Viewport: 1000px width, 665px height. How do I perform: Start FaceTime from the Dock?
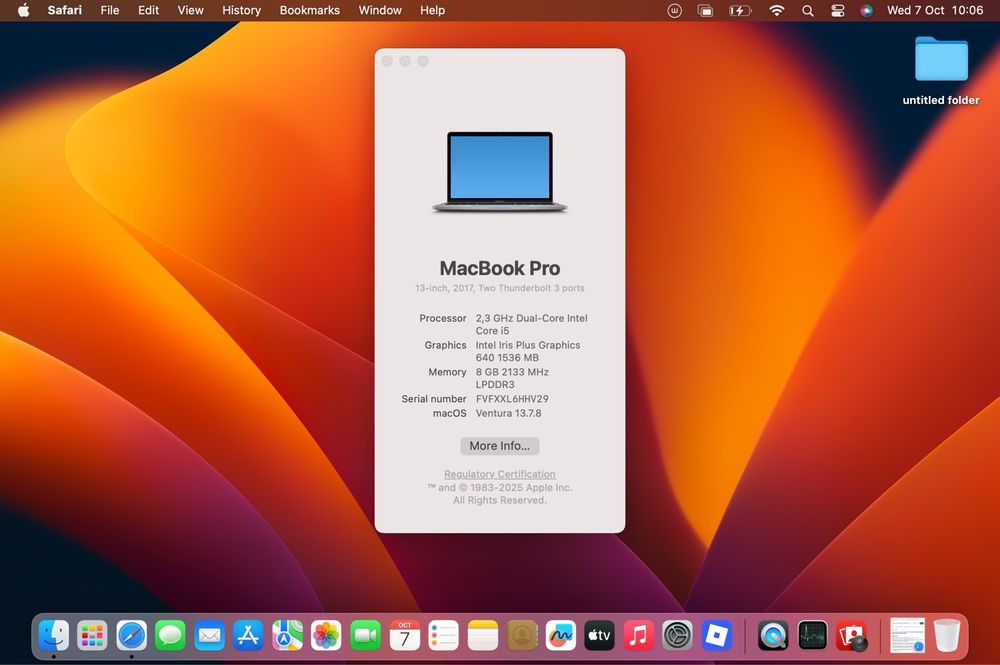tap(365, 635)
